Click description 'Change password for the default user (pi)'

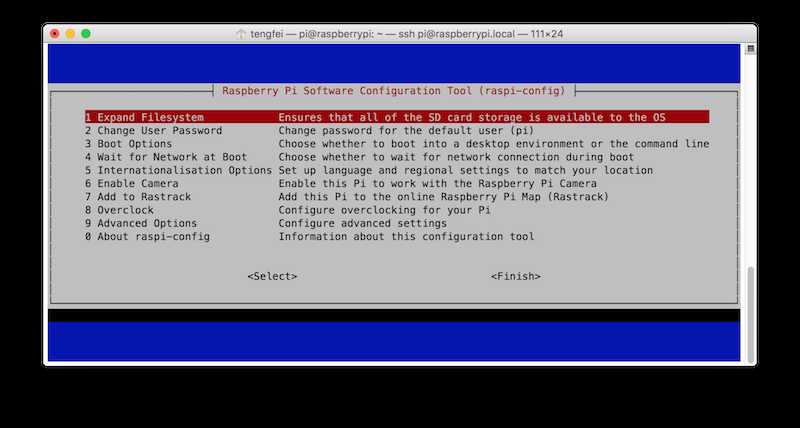point(406,131)
